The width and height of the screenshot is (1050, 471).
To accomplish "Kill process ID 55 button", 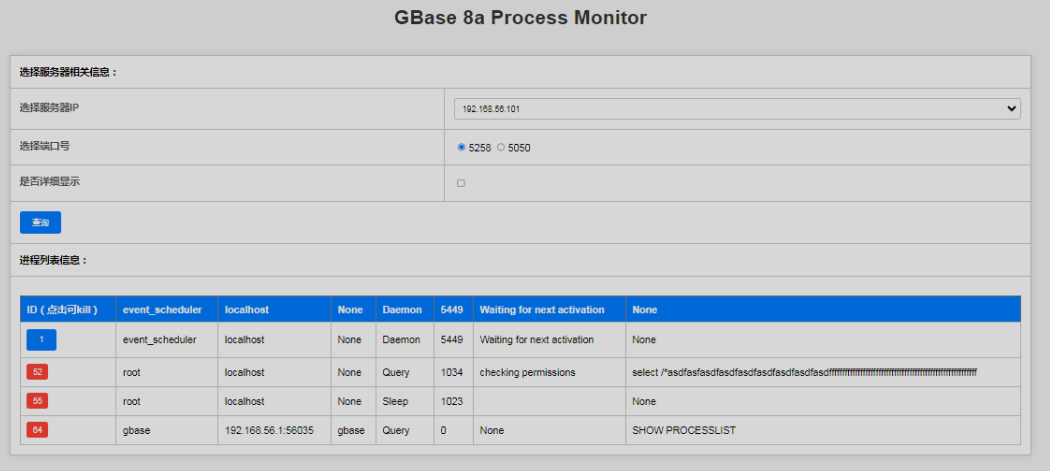I will (x=38, y=401).
